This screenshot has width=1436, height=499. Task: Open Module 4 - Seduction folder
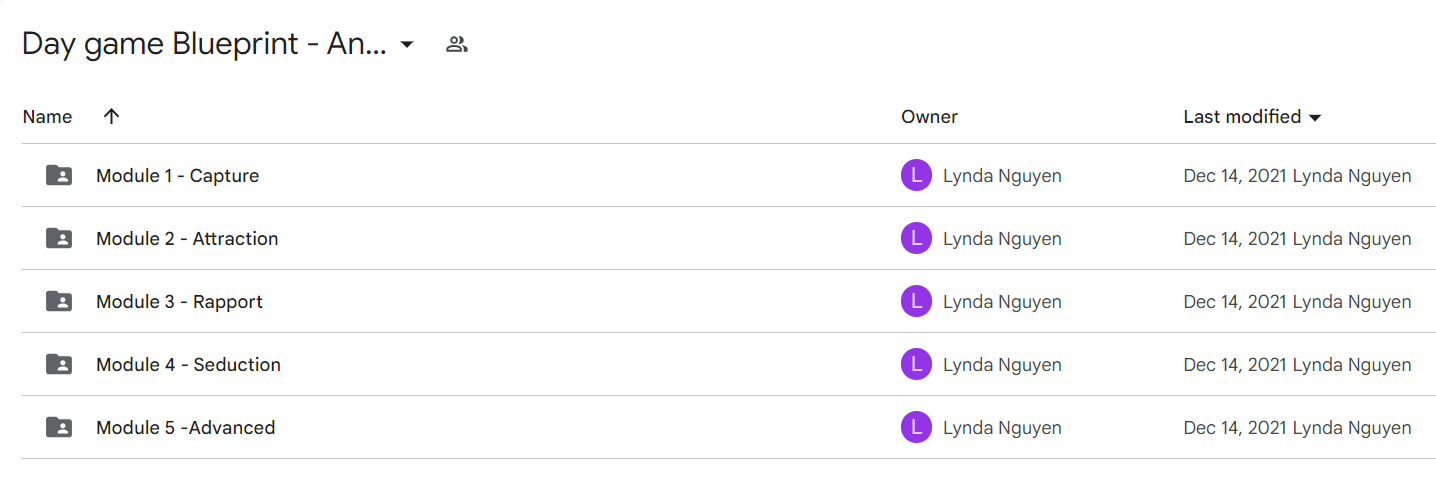coord(188,365)
